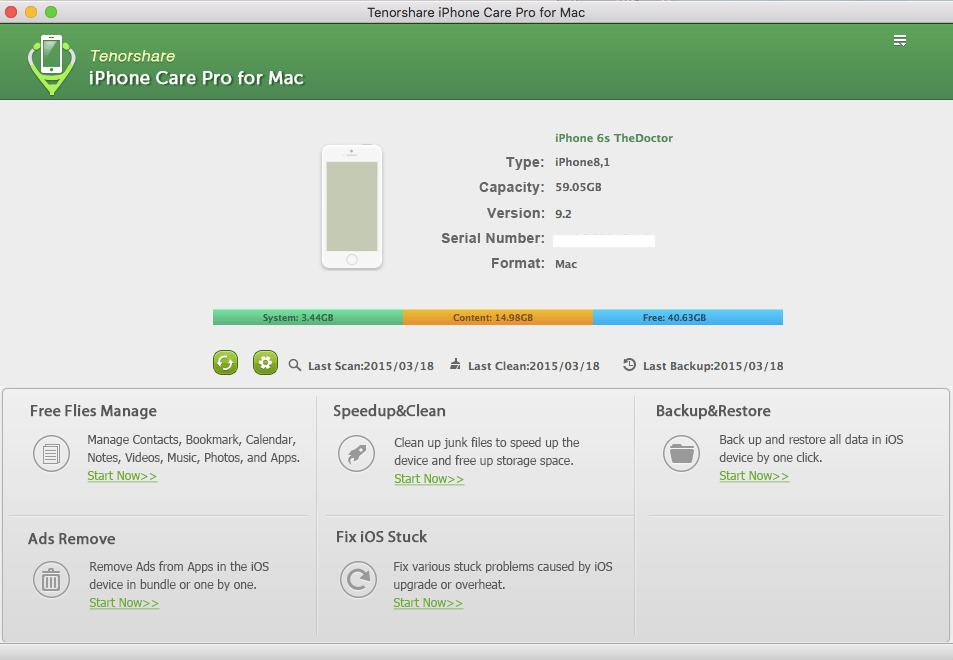
Task: Close the window with red button
Action: point(11,12)
